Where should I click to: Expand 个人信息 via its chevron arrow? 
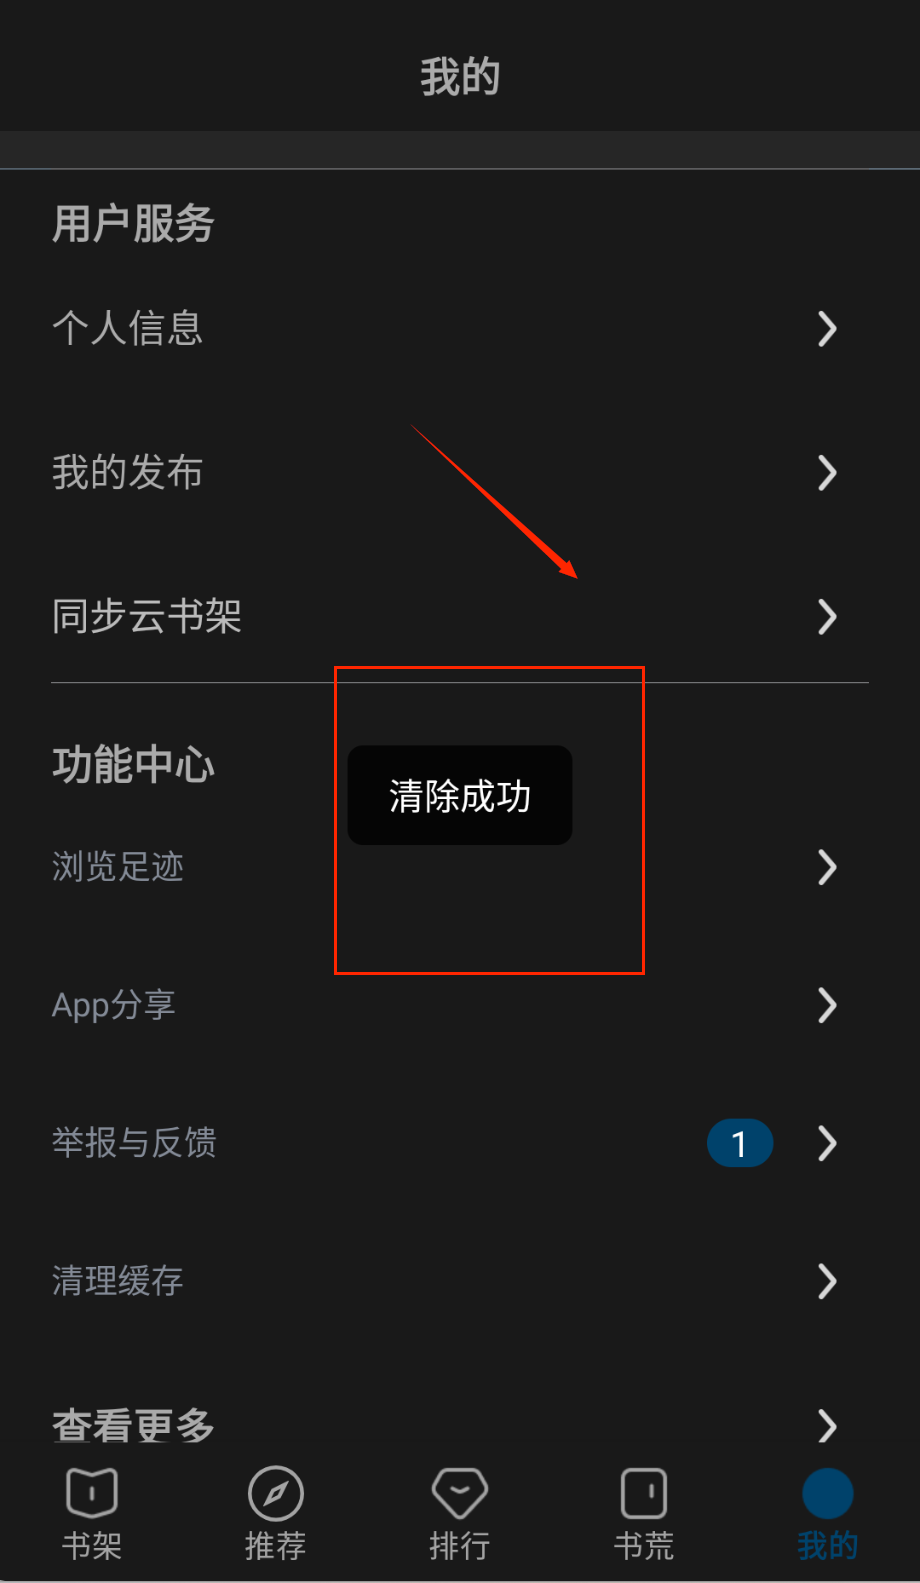(x=827, y=328)
